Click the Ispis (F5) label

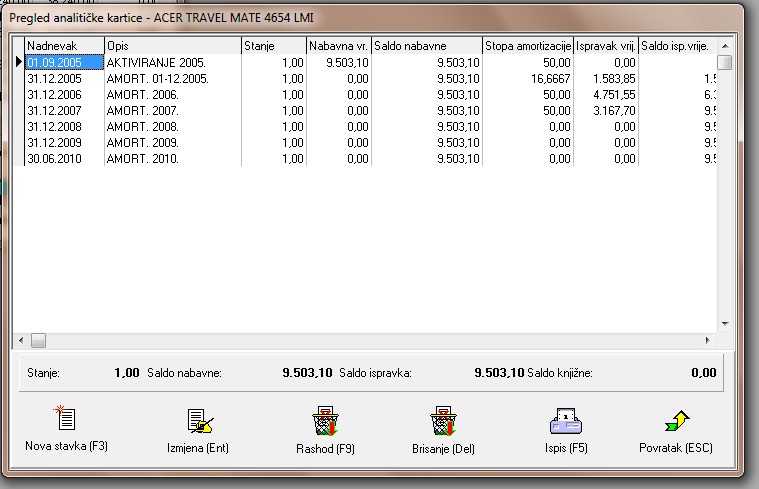pos(566,448)
